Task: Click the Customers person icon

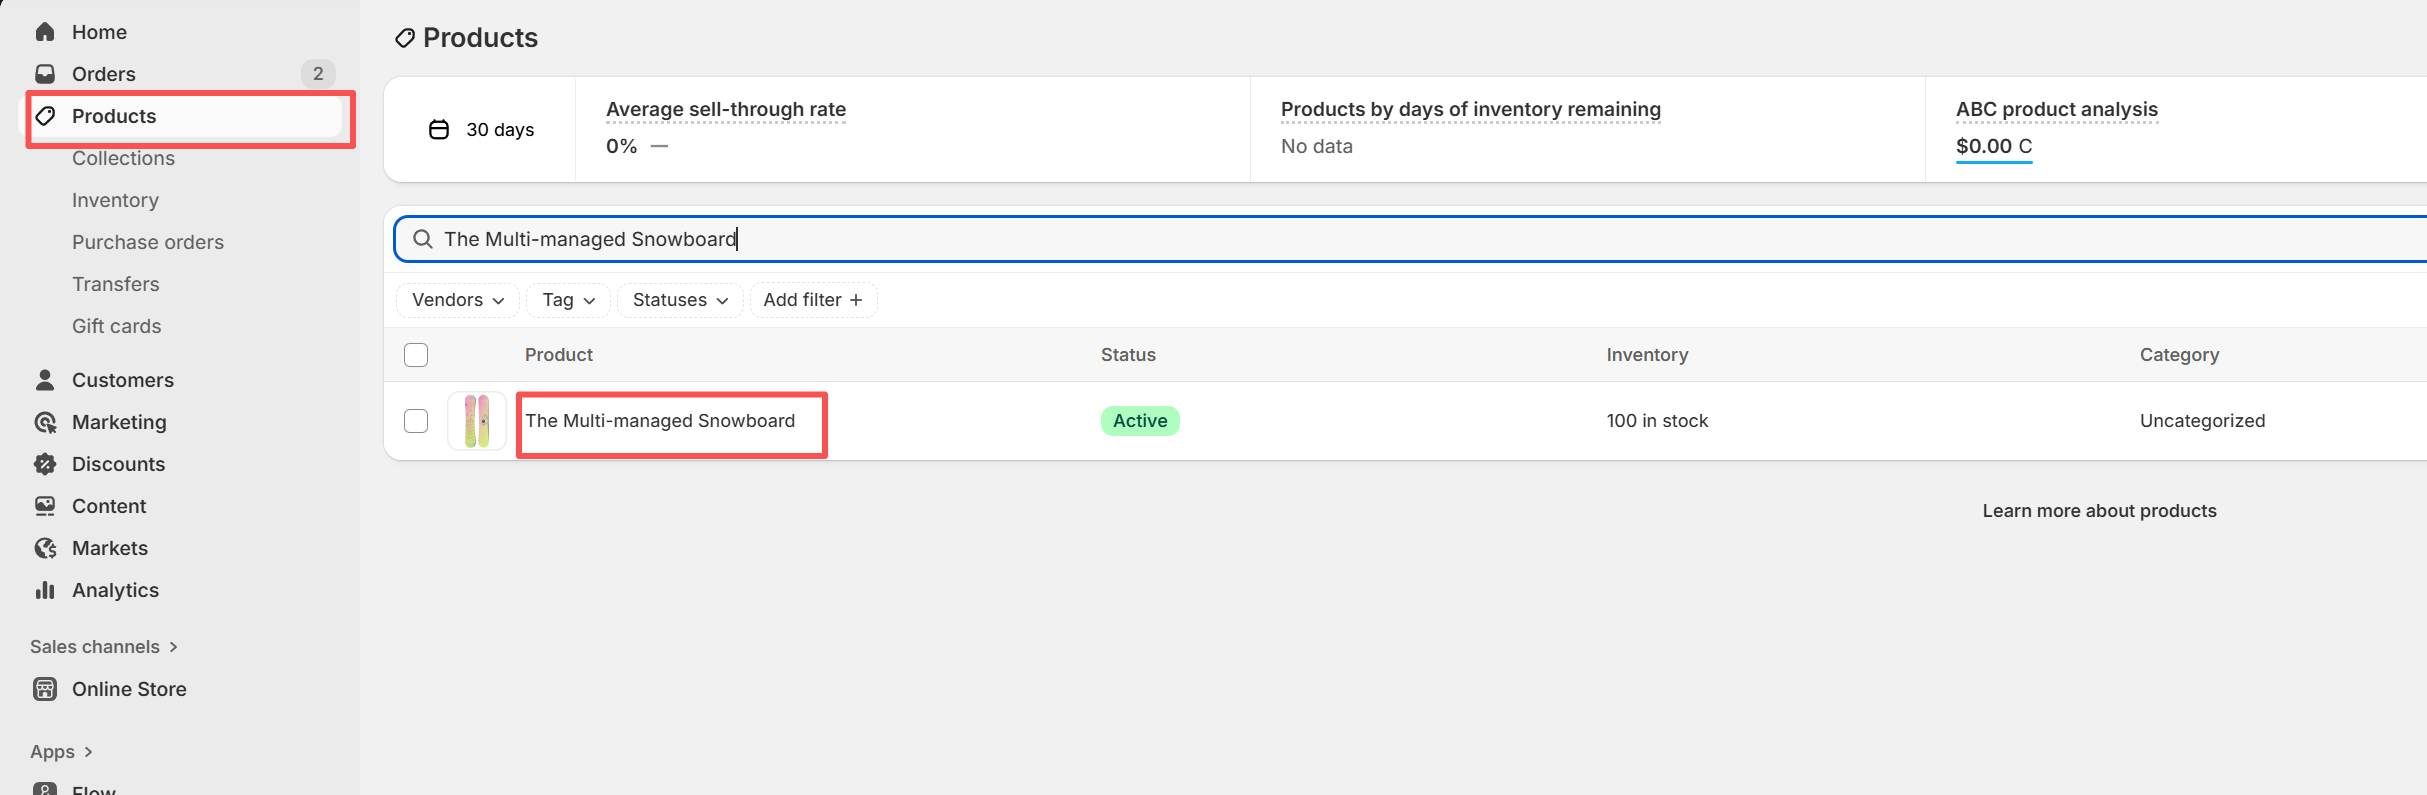Action: pos(45,380)
